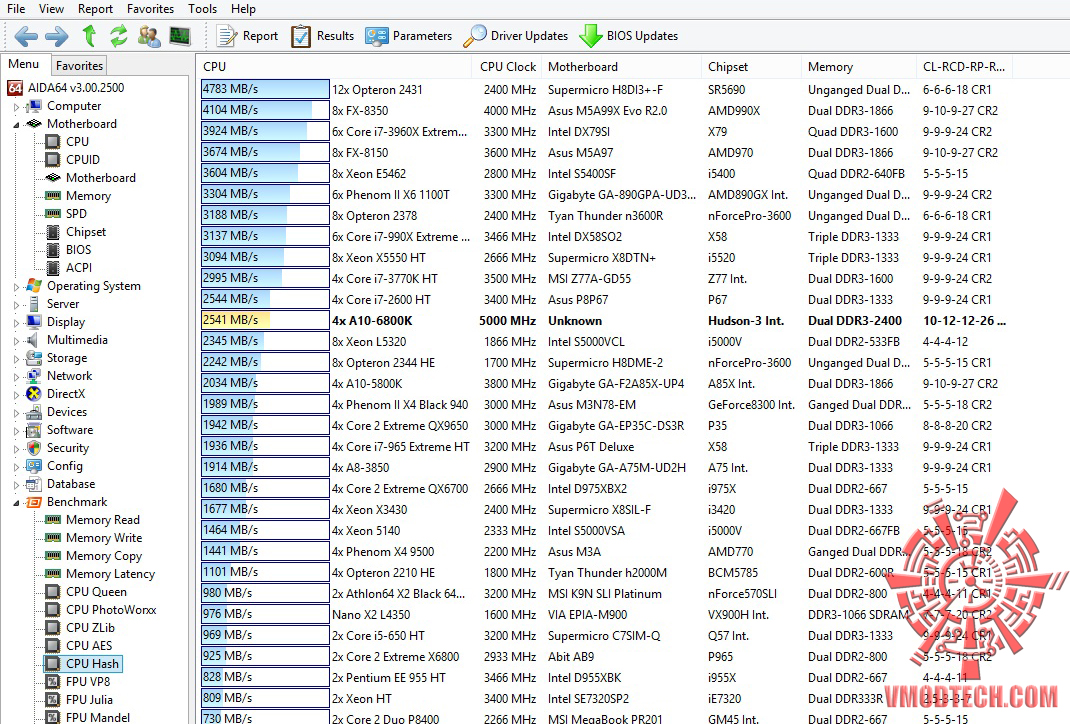Select the Memory tree item

pyautogui.click(x=78, y=196)
